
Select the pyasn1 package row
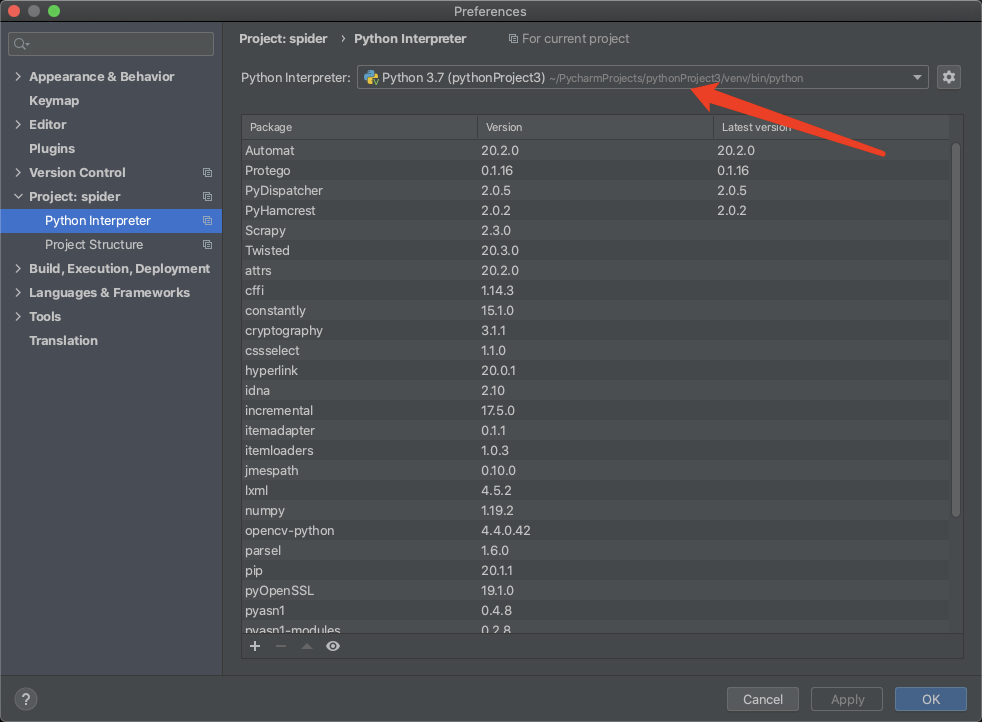(x=596, y=611)
